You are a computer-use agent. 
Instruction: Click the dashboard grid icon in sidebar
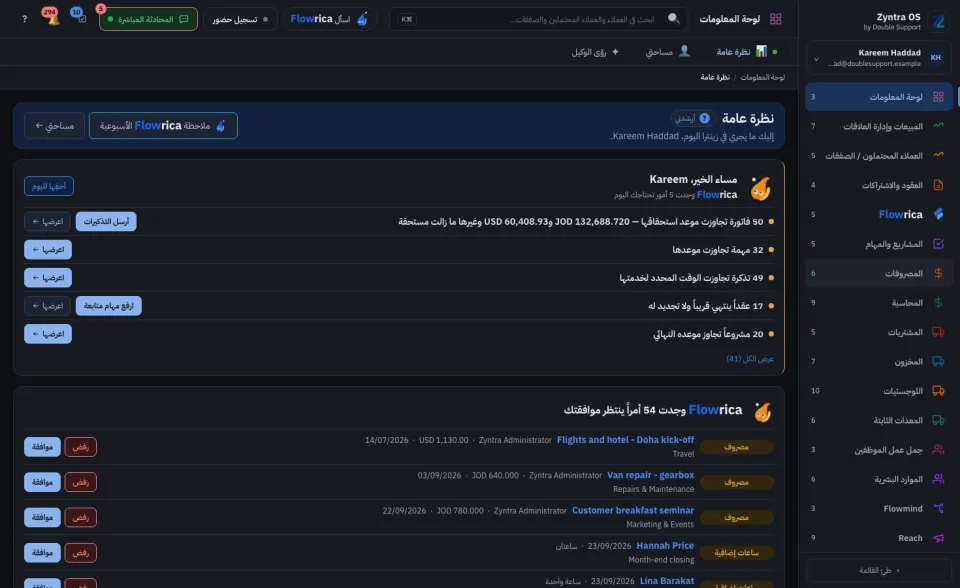pyautogui.click(x=938, y=97)
